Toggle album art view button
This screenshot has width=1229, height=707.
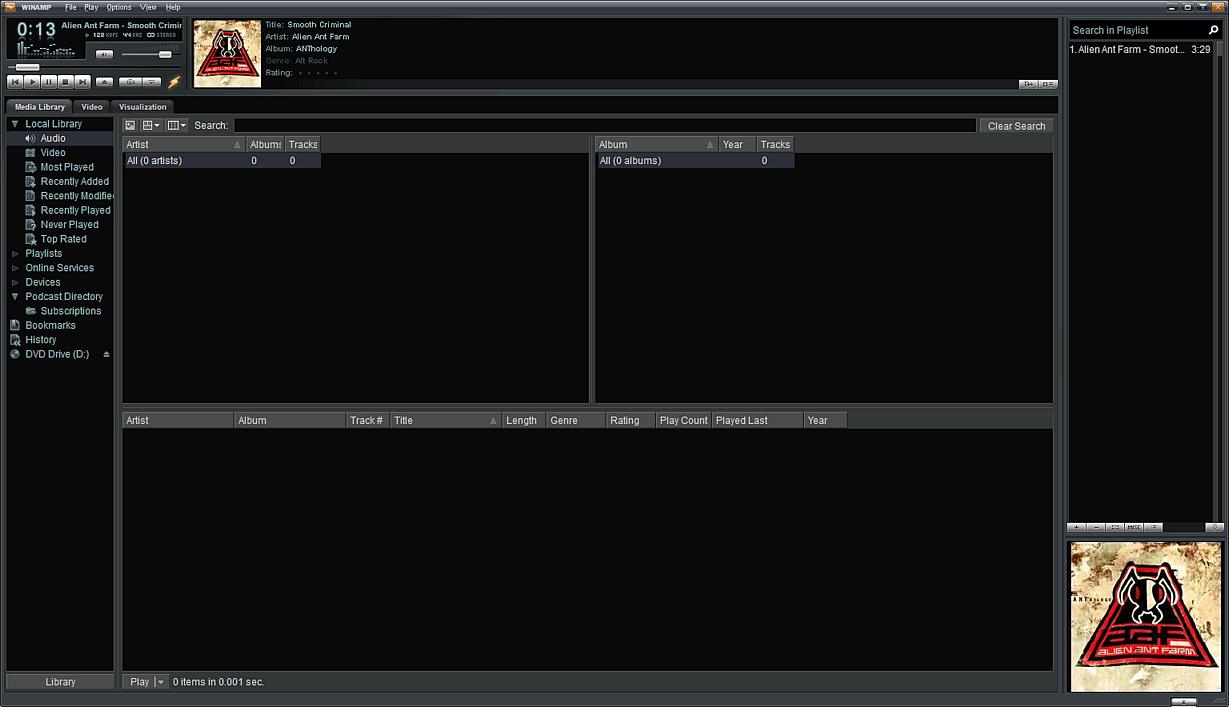[130, 126]
